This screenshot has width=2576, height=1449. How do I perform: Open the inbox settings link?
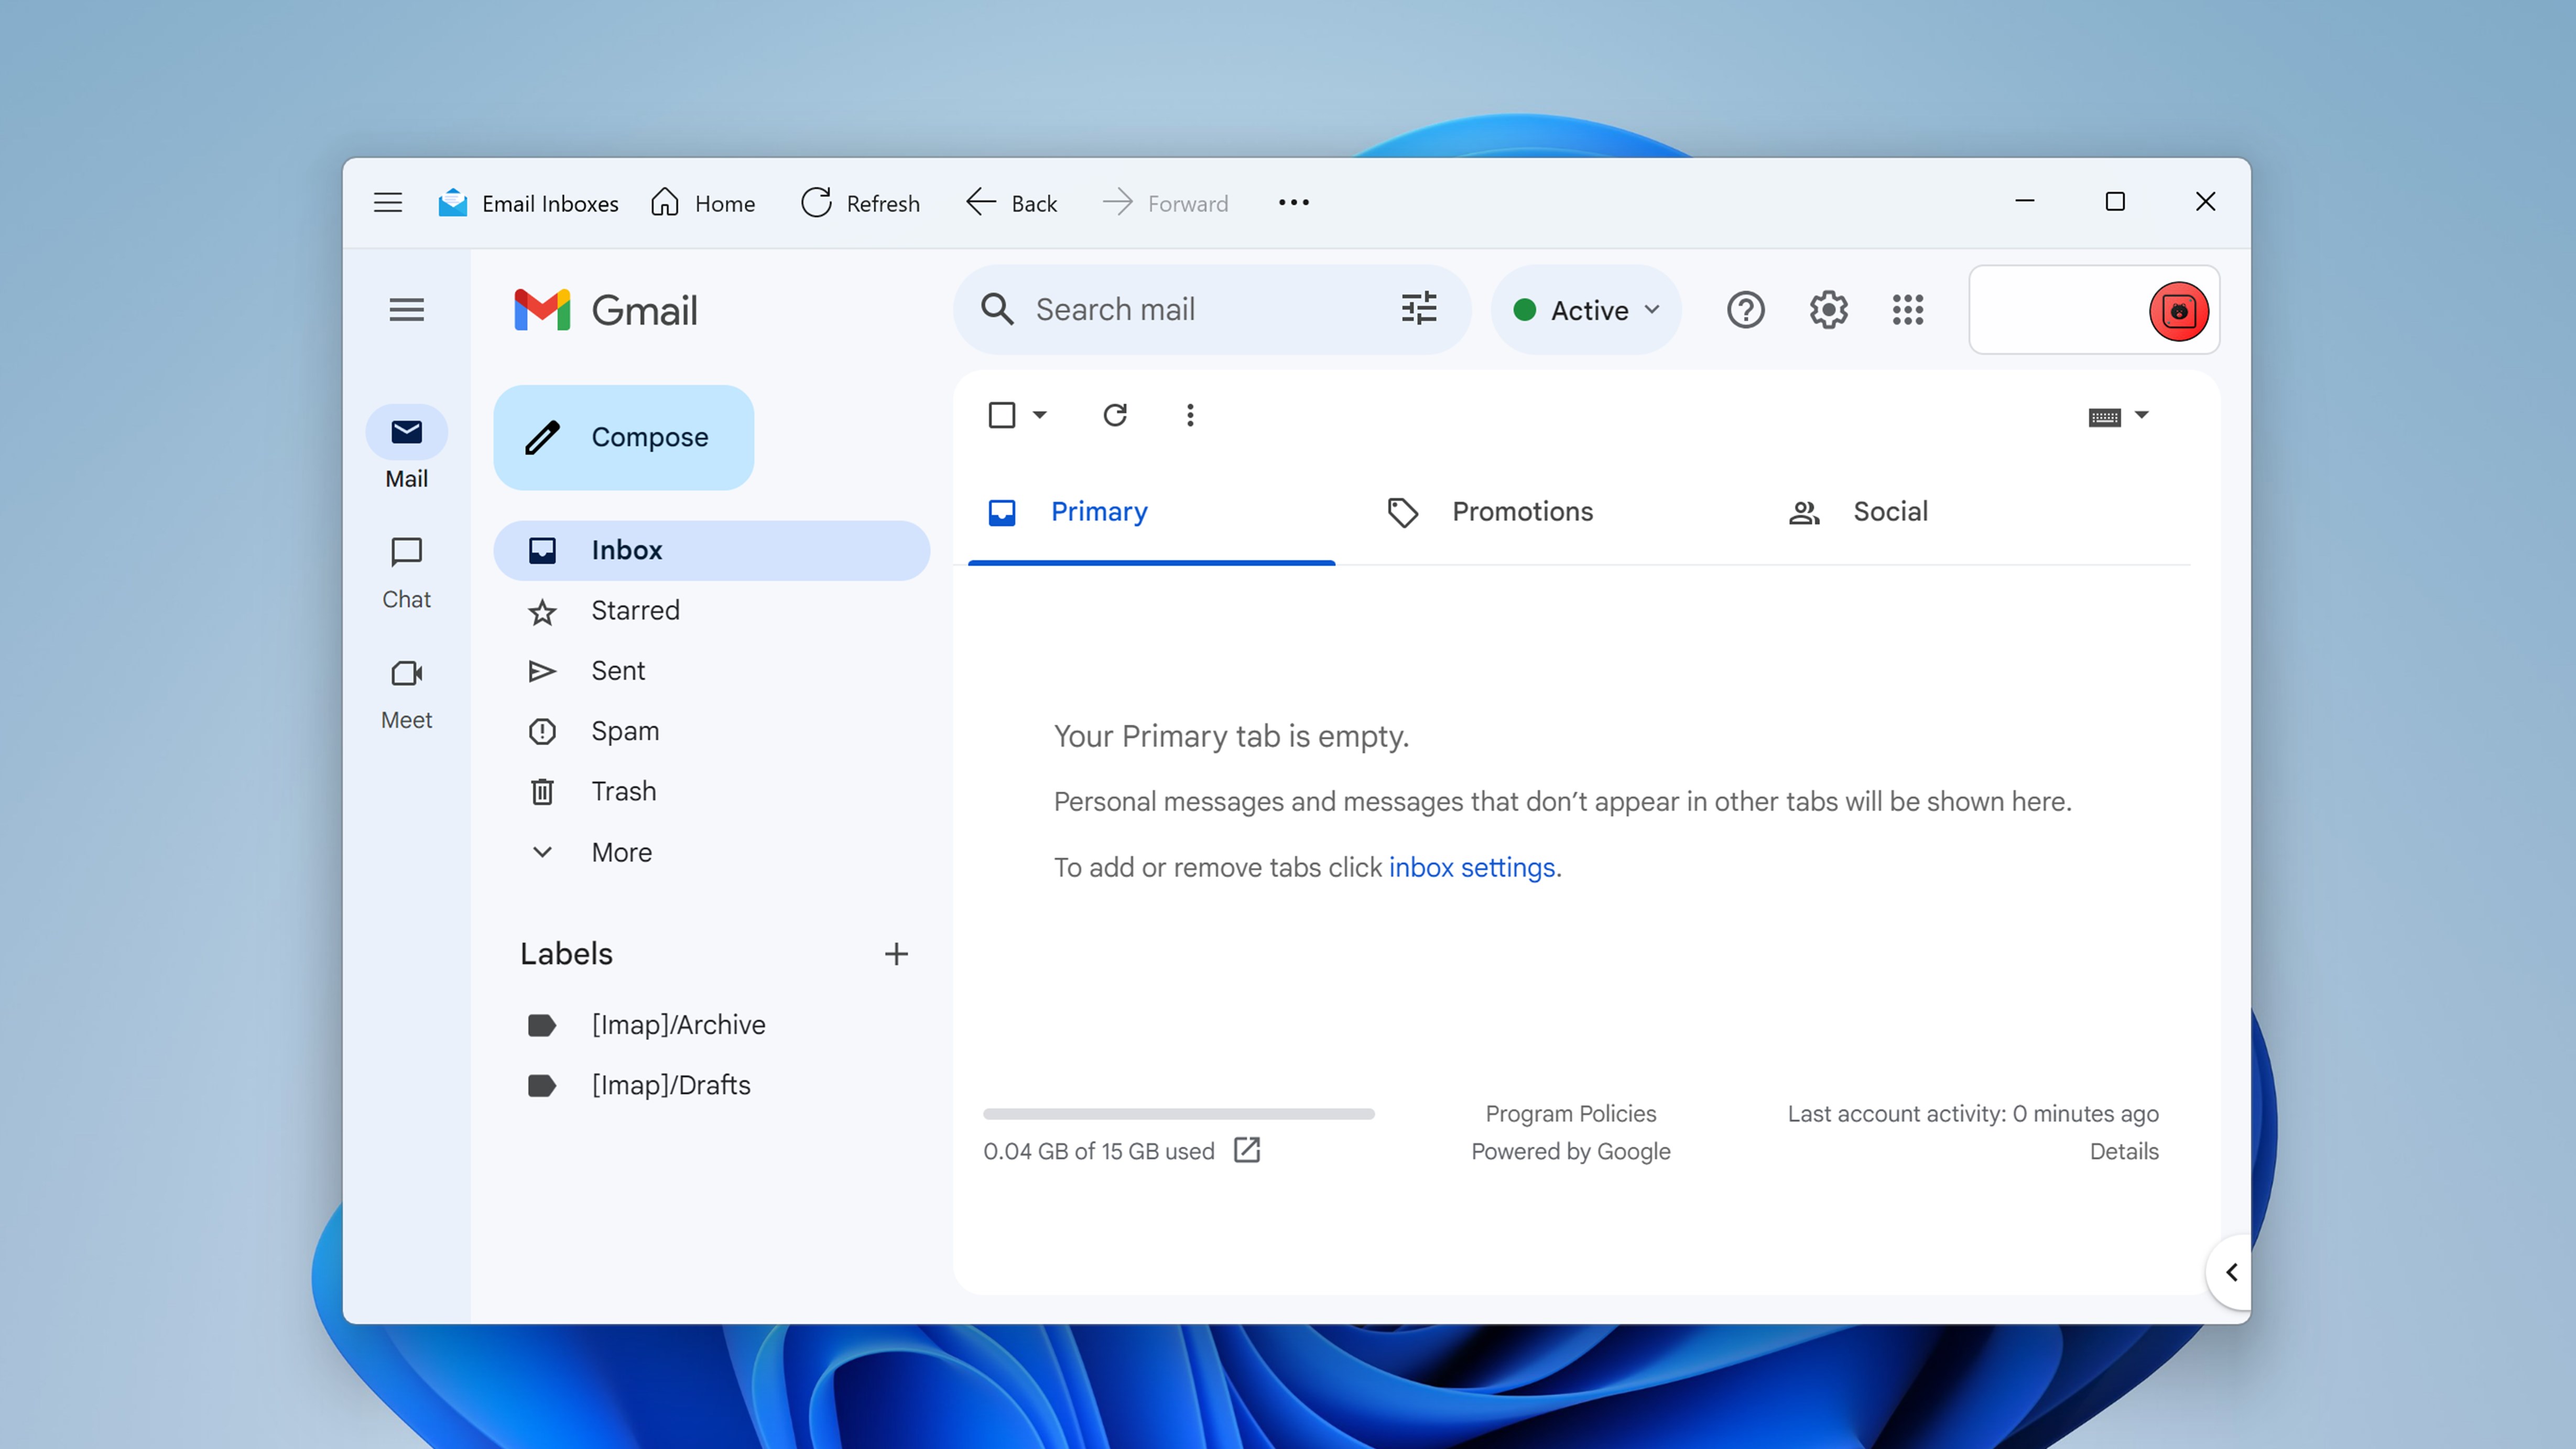click(1471, 867)
